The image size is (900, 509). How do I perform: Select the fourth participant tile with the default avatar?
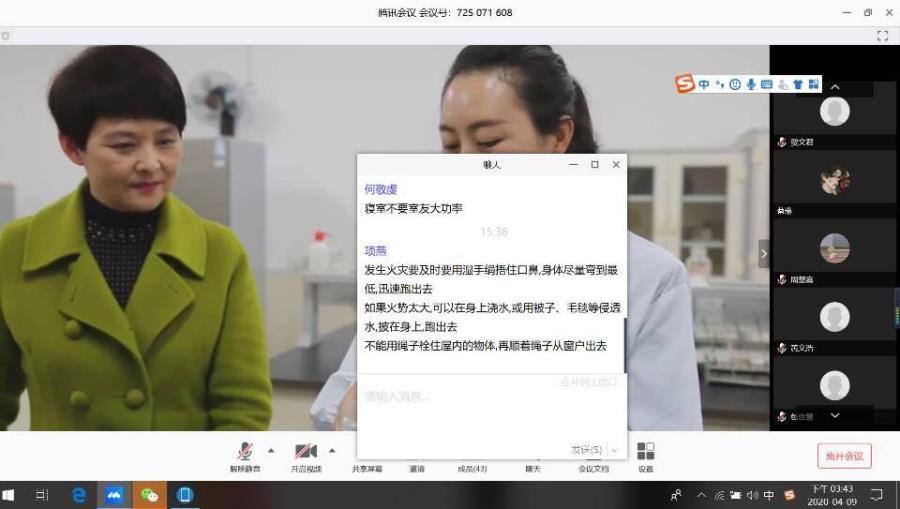point(835,320)
